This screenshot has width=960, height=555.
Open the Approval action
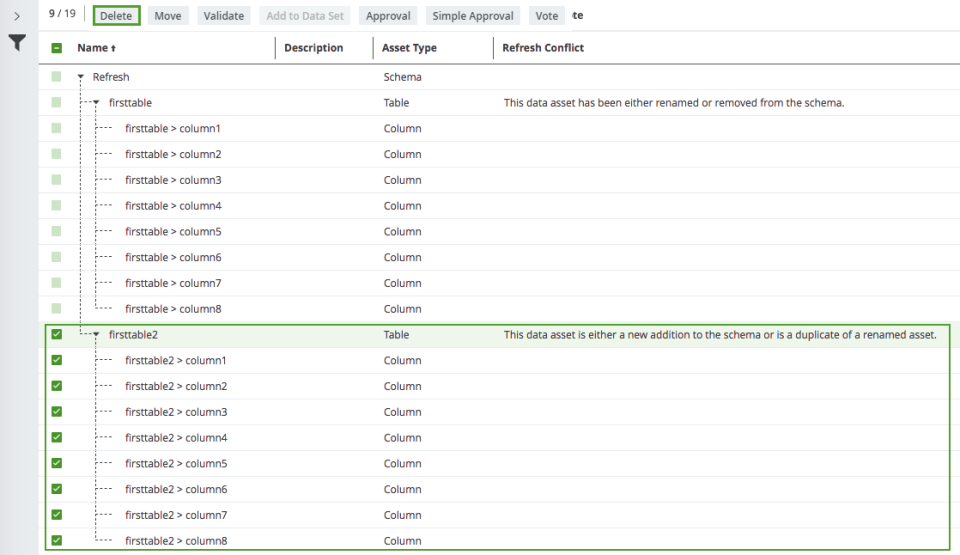(388, 16)
